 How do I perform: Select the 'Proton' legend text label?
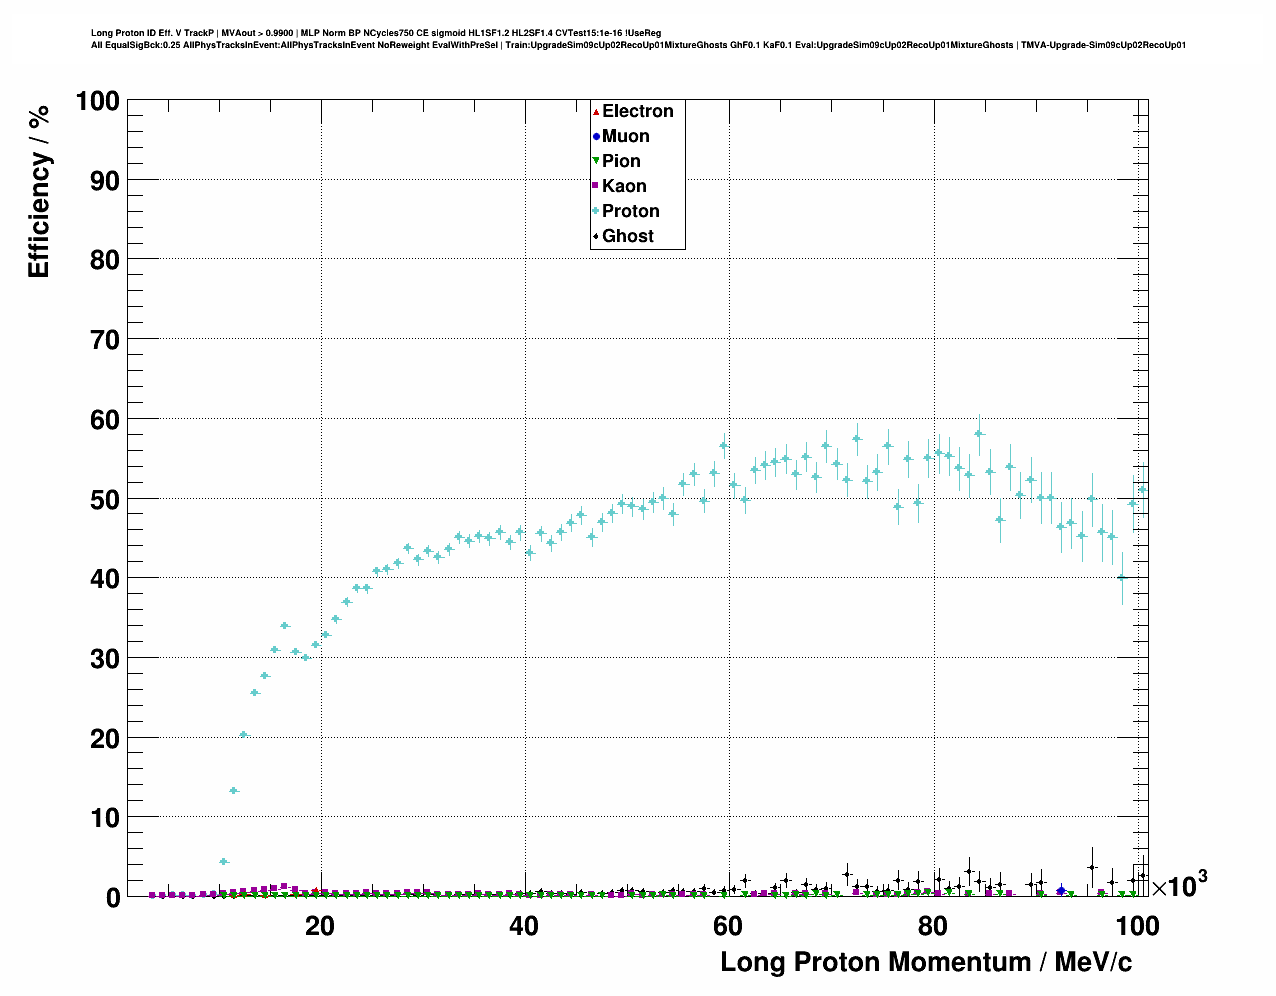(630, 211)
